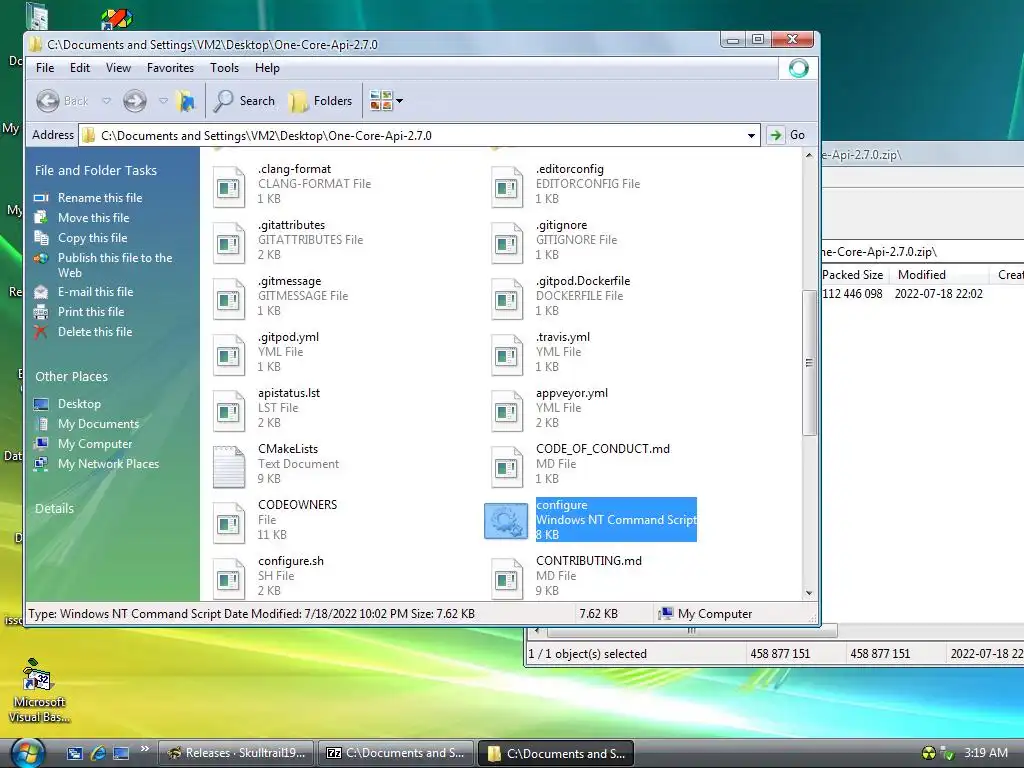Screen dimensions: 1024x768
Task: Click E-mail this file task
Action: (95, 292)
